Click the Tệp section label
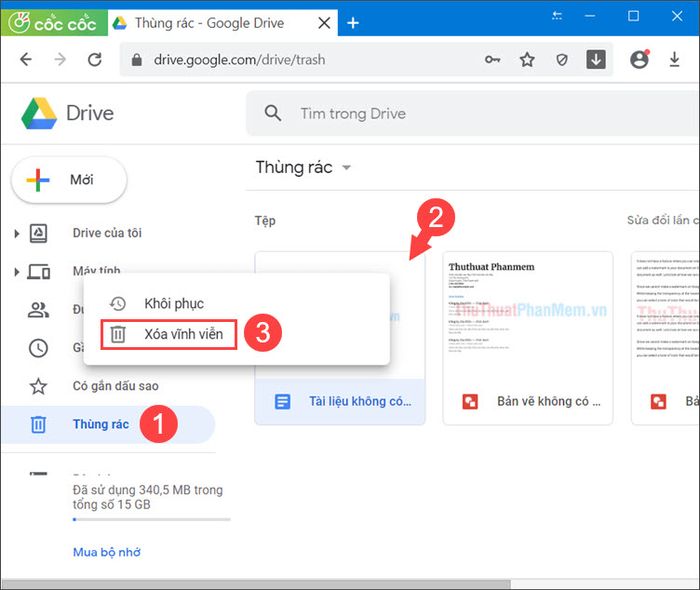The width and height of the screenshot is (700, 590). click(265, 220)
